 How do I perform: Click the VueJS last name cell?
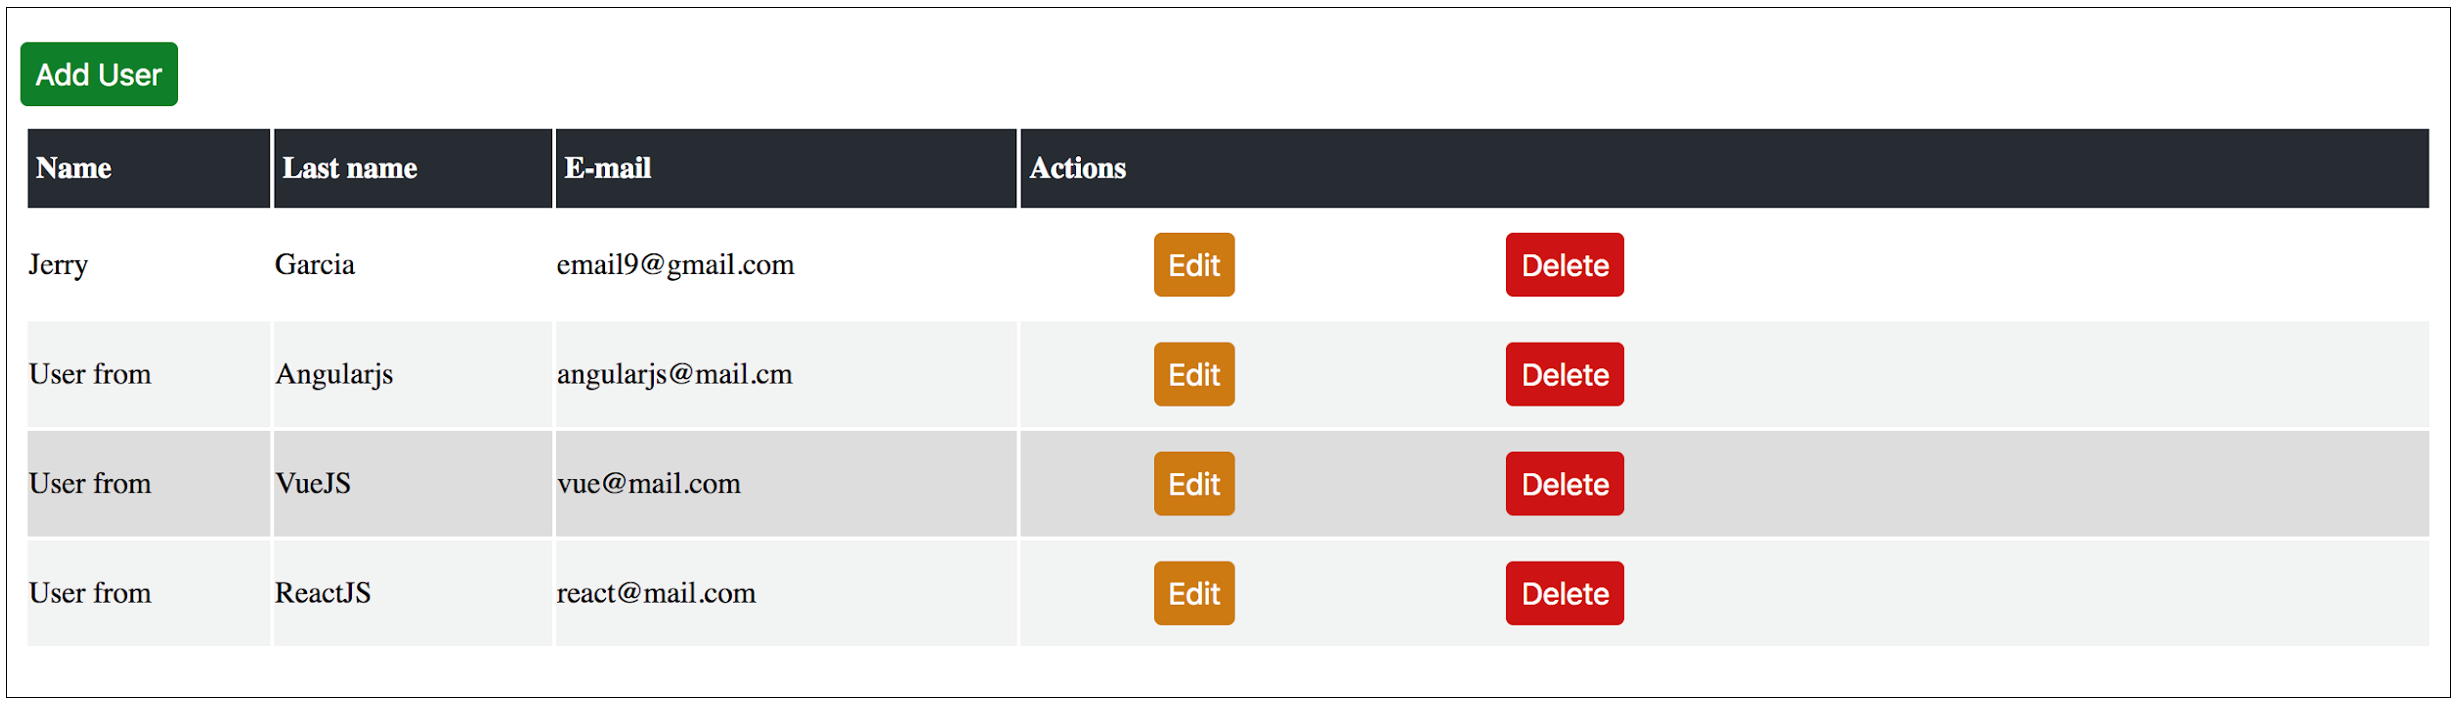pyautogui.click(x=313, y=484)
